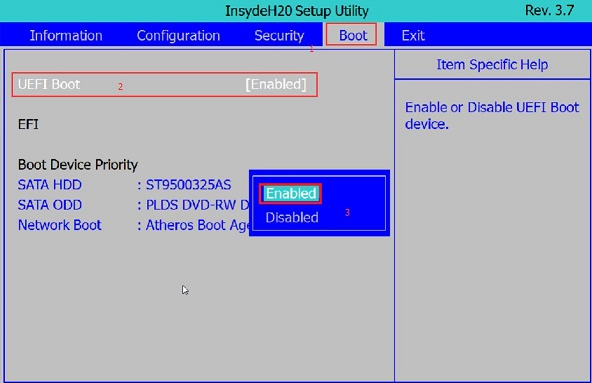The image size is (592, 383).
Task: Switch to the Configuration tab
Action: pyautogui.click(x=178, y=36)
